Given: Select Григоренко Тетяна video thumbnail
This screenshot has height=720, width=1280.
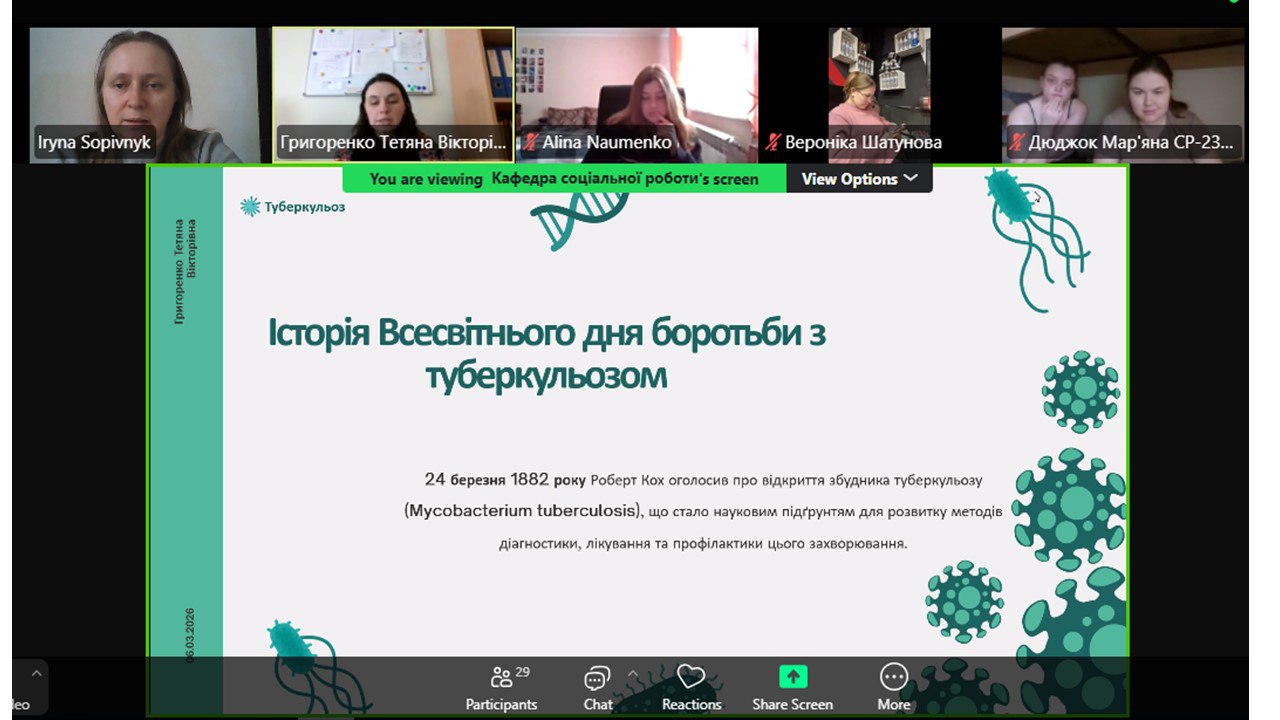Looking at the screenshot, I should (x=393, y=95).
